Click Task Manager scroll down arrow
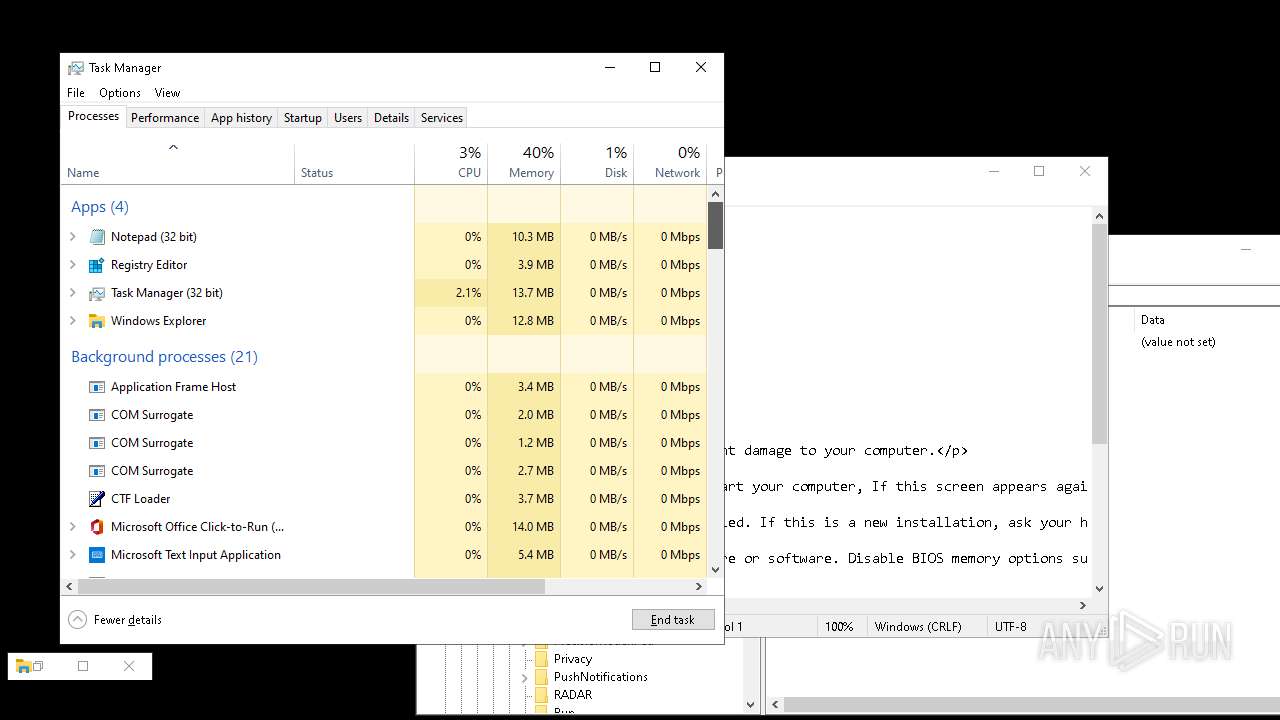Screen dimensions: 1280x720 715,570
